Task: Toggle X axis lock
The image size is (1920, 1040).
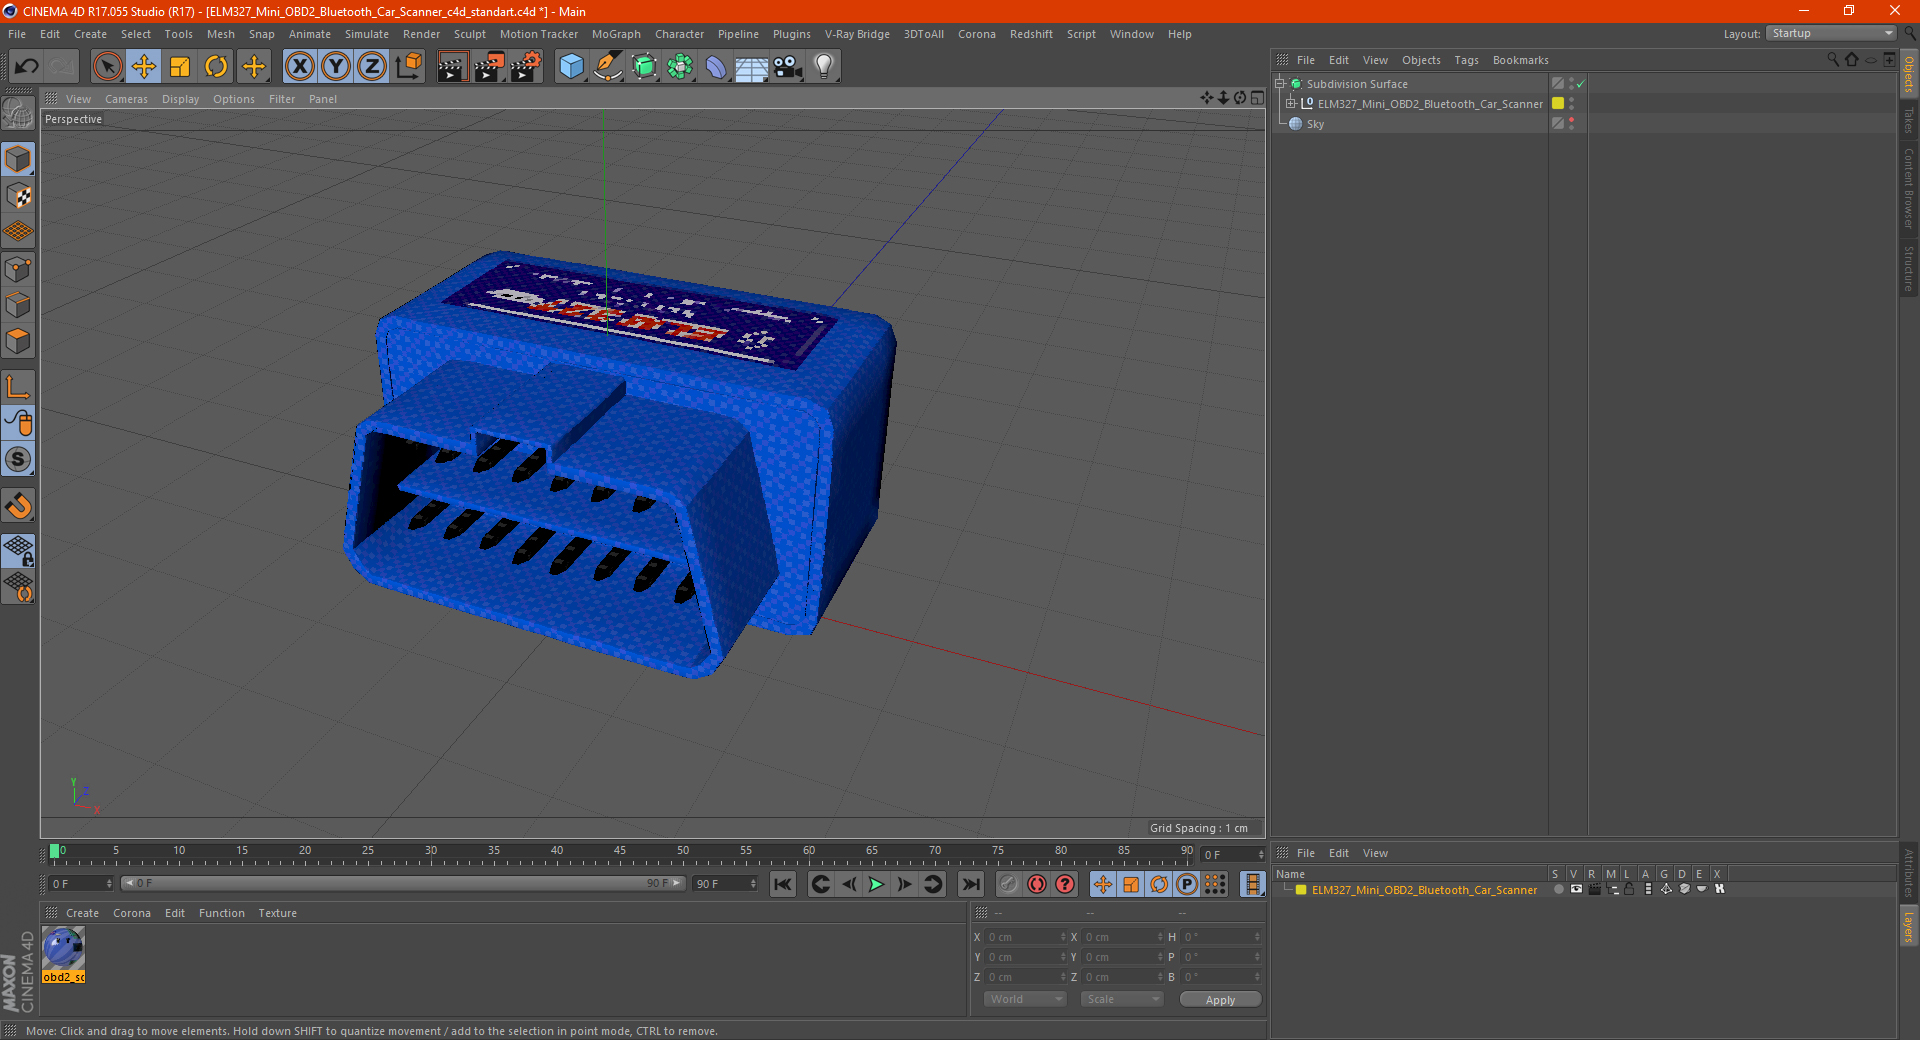Action: (x=299, y=67)
